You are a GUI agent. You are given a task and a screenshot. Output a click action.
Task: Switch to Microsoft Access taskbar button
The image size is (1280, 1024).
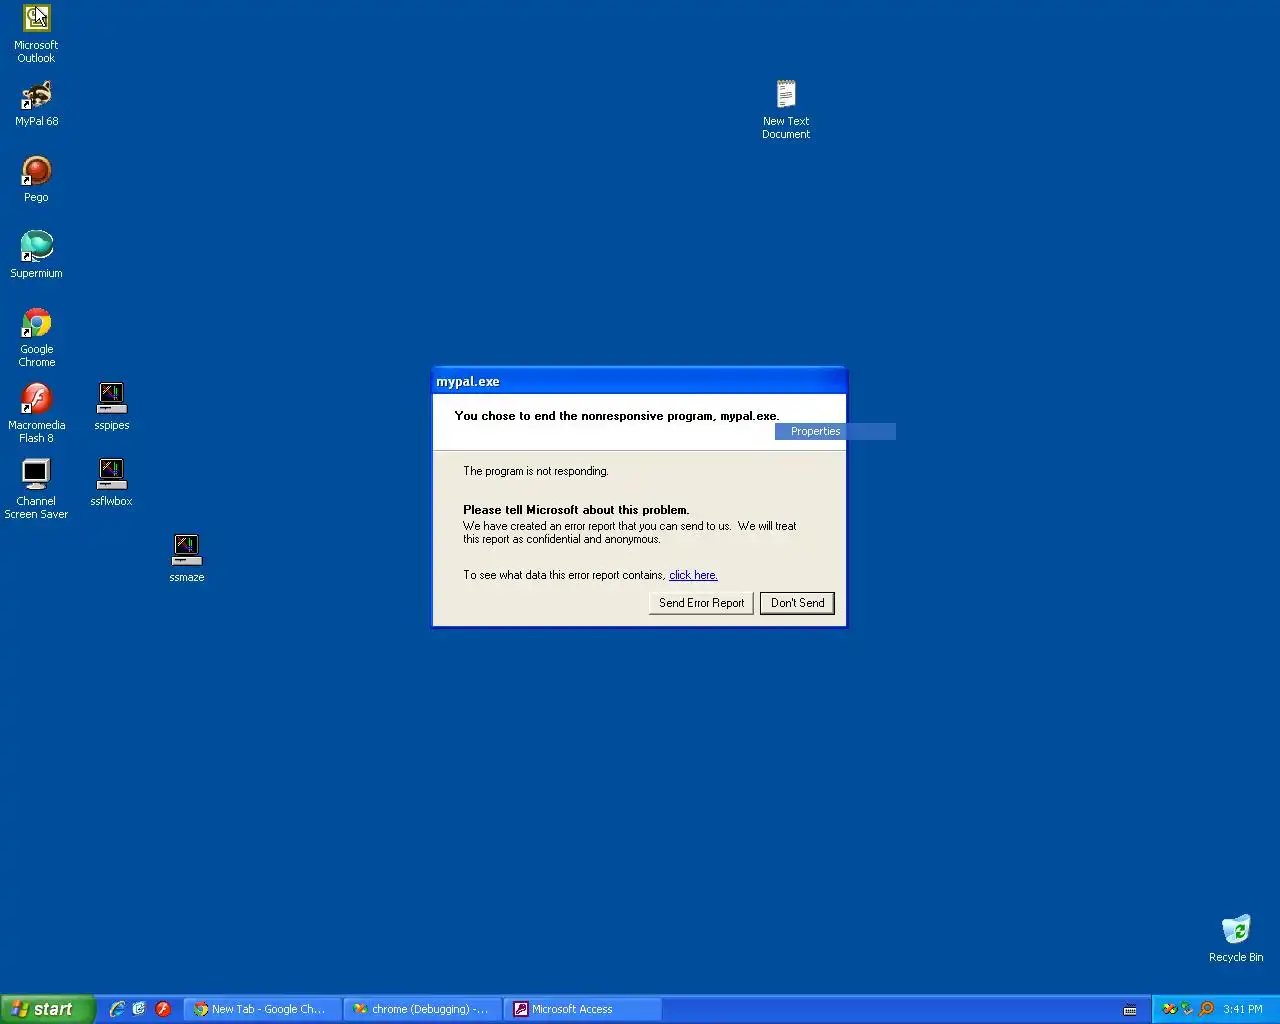tap(582, 1009)
